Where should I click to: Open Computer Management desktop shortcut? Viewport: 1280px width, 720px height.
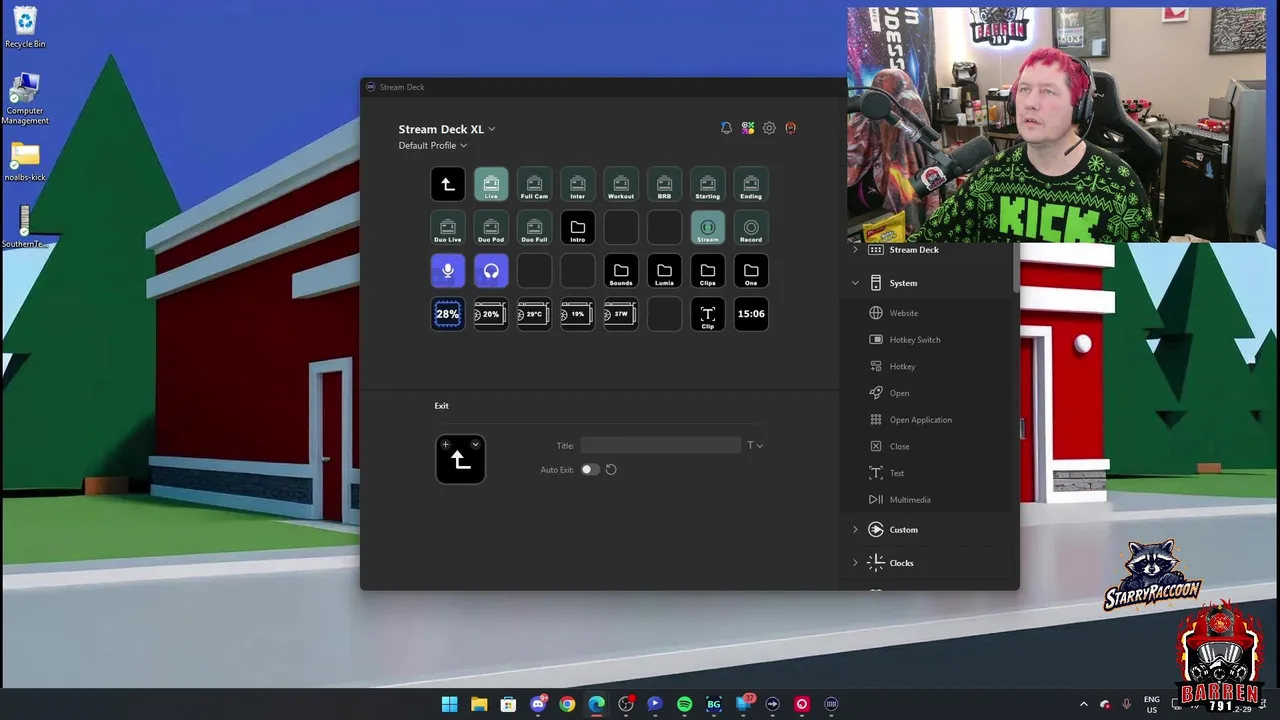[x=25, y=98]
